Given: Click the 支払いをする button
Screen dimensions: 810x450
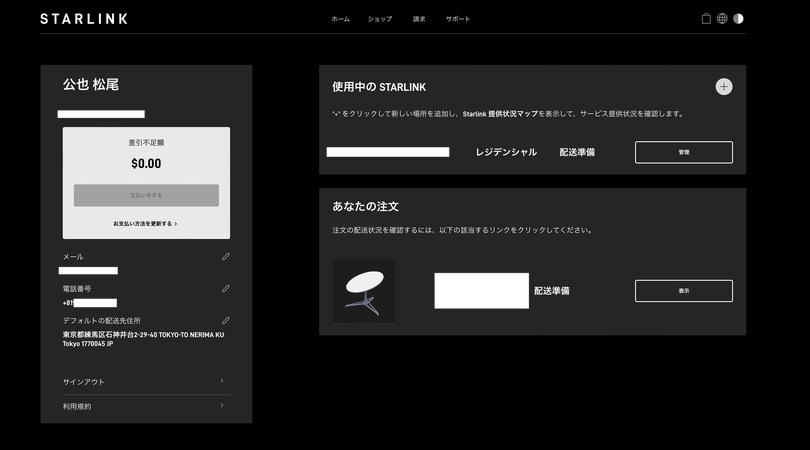Looking at the screenshot, I should [146, 195].
